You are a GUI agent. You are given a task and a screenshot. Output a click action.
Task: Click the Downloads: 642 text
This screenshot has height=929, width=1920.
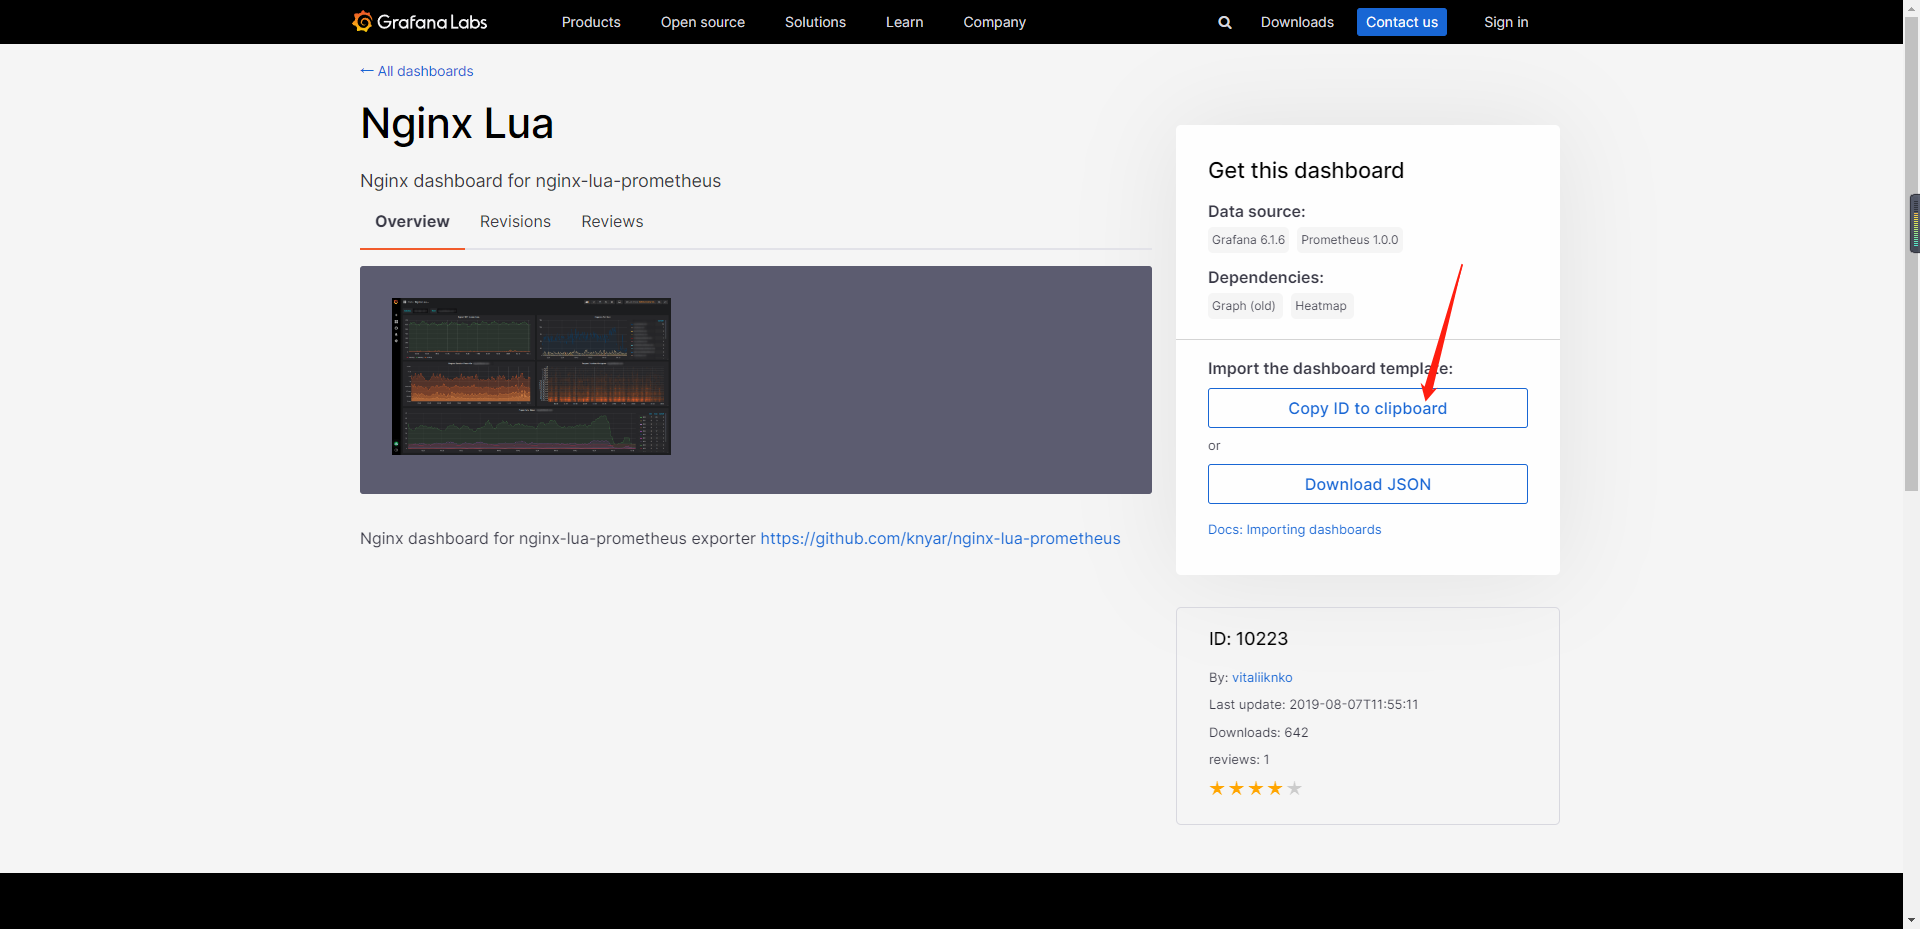1258,733
